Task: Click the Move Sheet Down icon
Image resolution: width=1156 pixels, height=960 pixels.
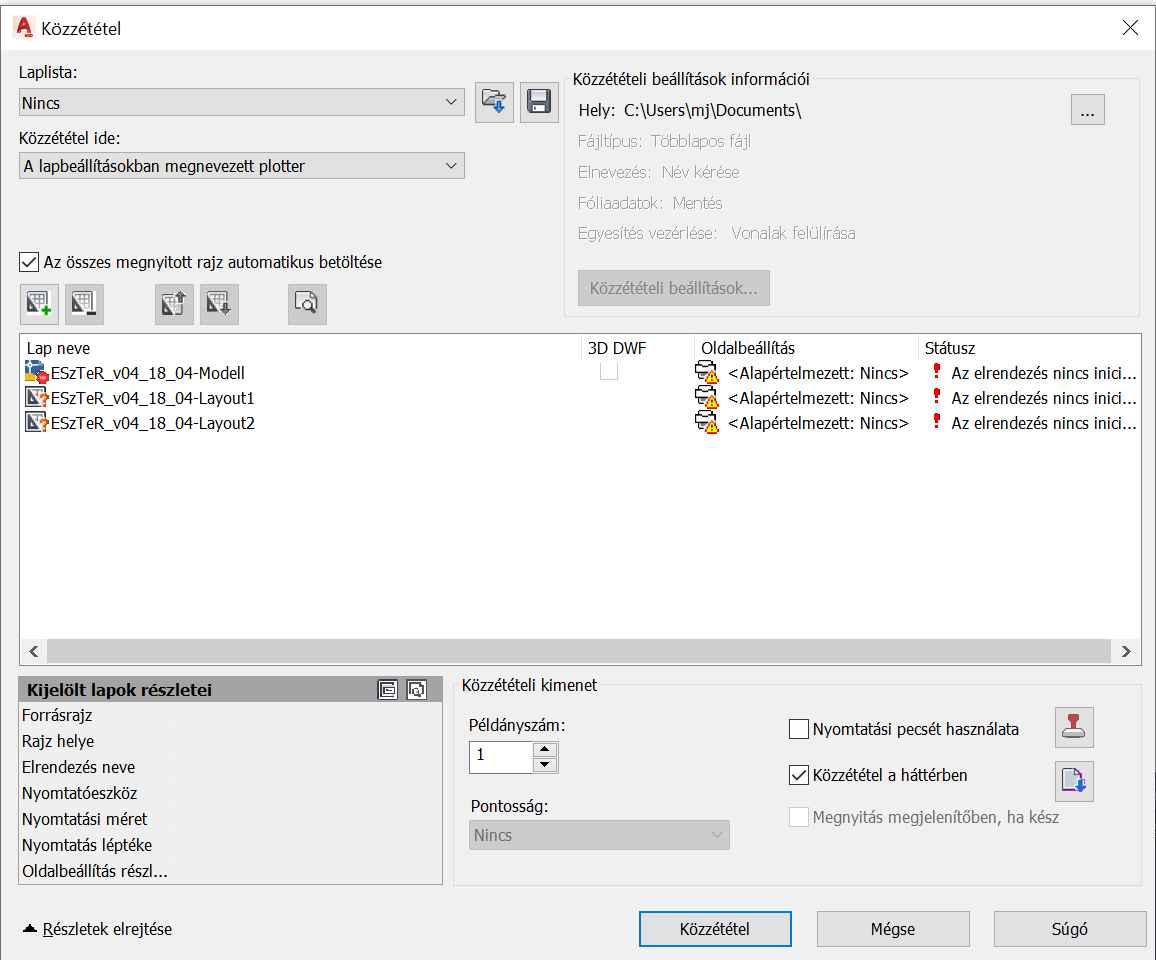Action: tap(219, 304)
